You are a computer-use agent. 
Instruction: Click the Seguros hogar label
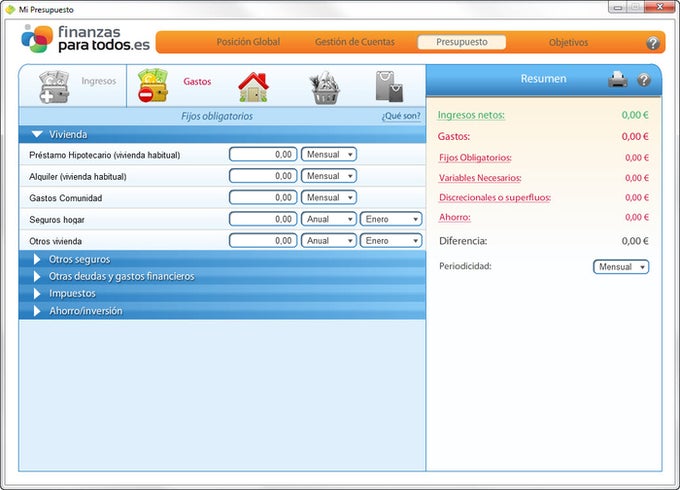57,220
